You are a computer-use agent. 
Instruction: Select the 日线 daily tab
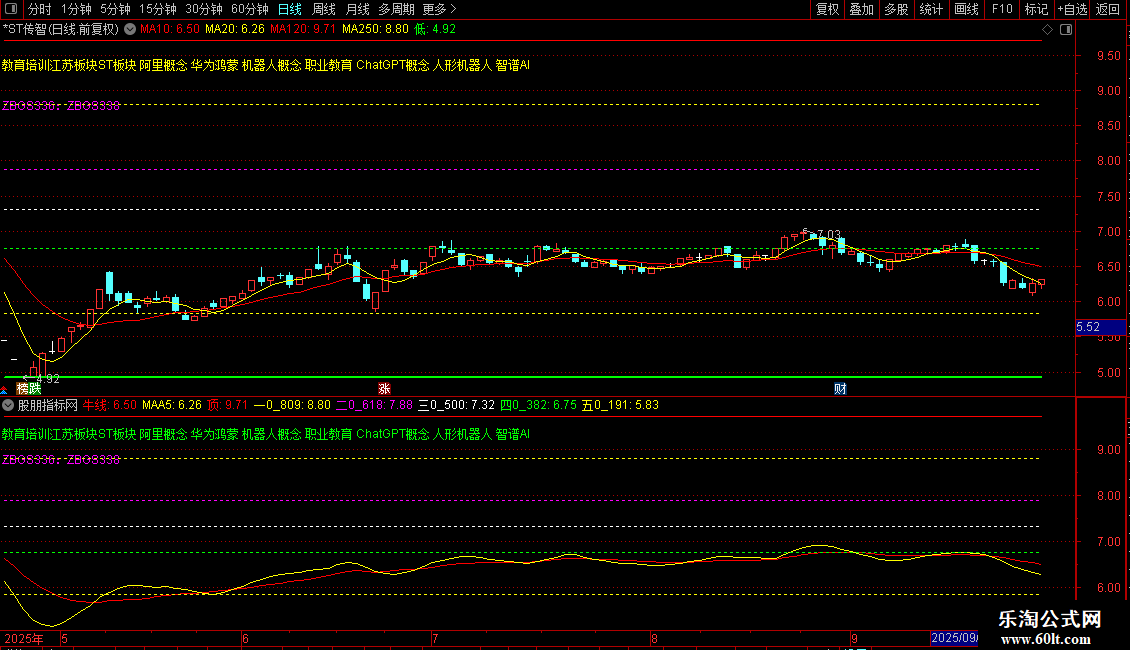[x=290, y=9]
